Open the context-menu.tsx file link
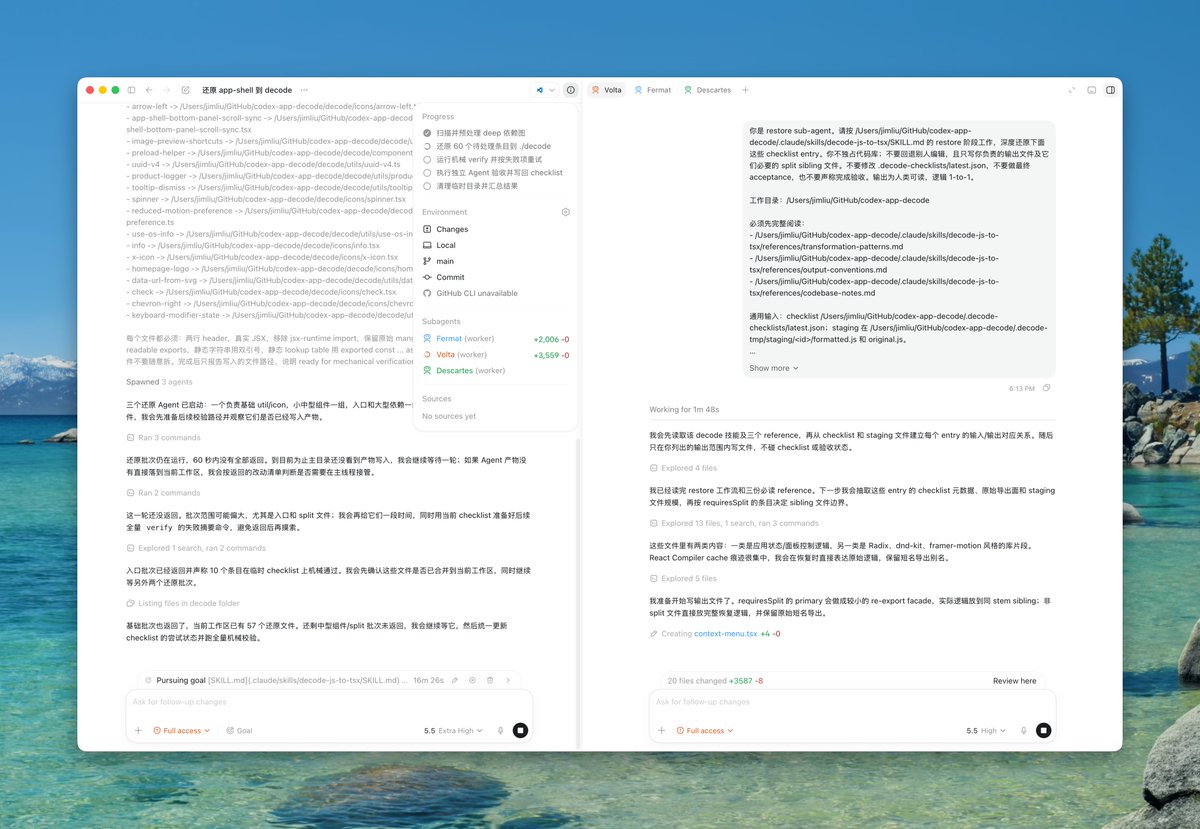 (725, 633)
